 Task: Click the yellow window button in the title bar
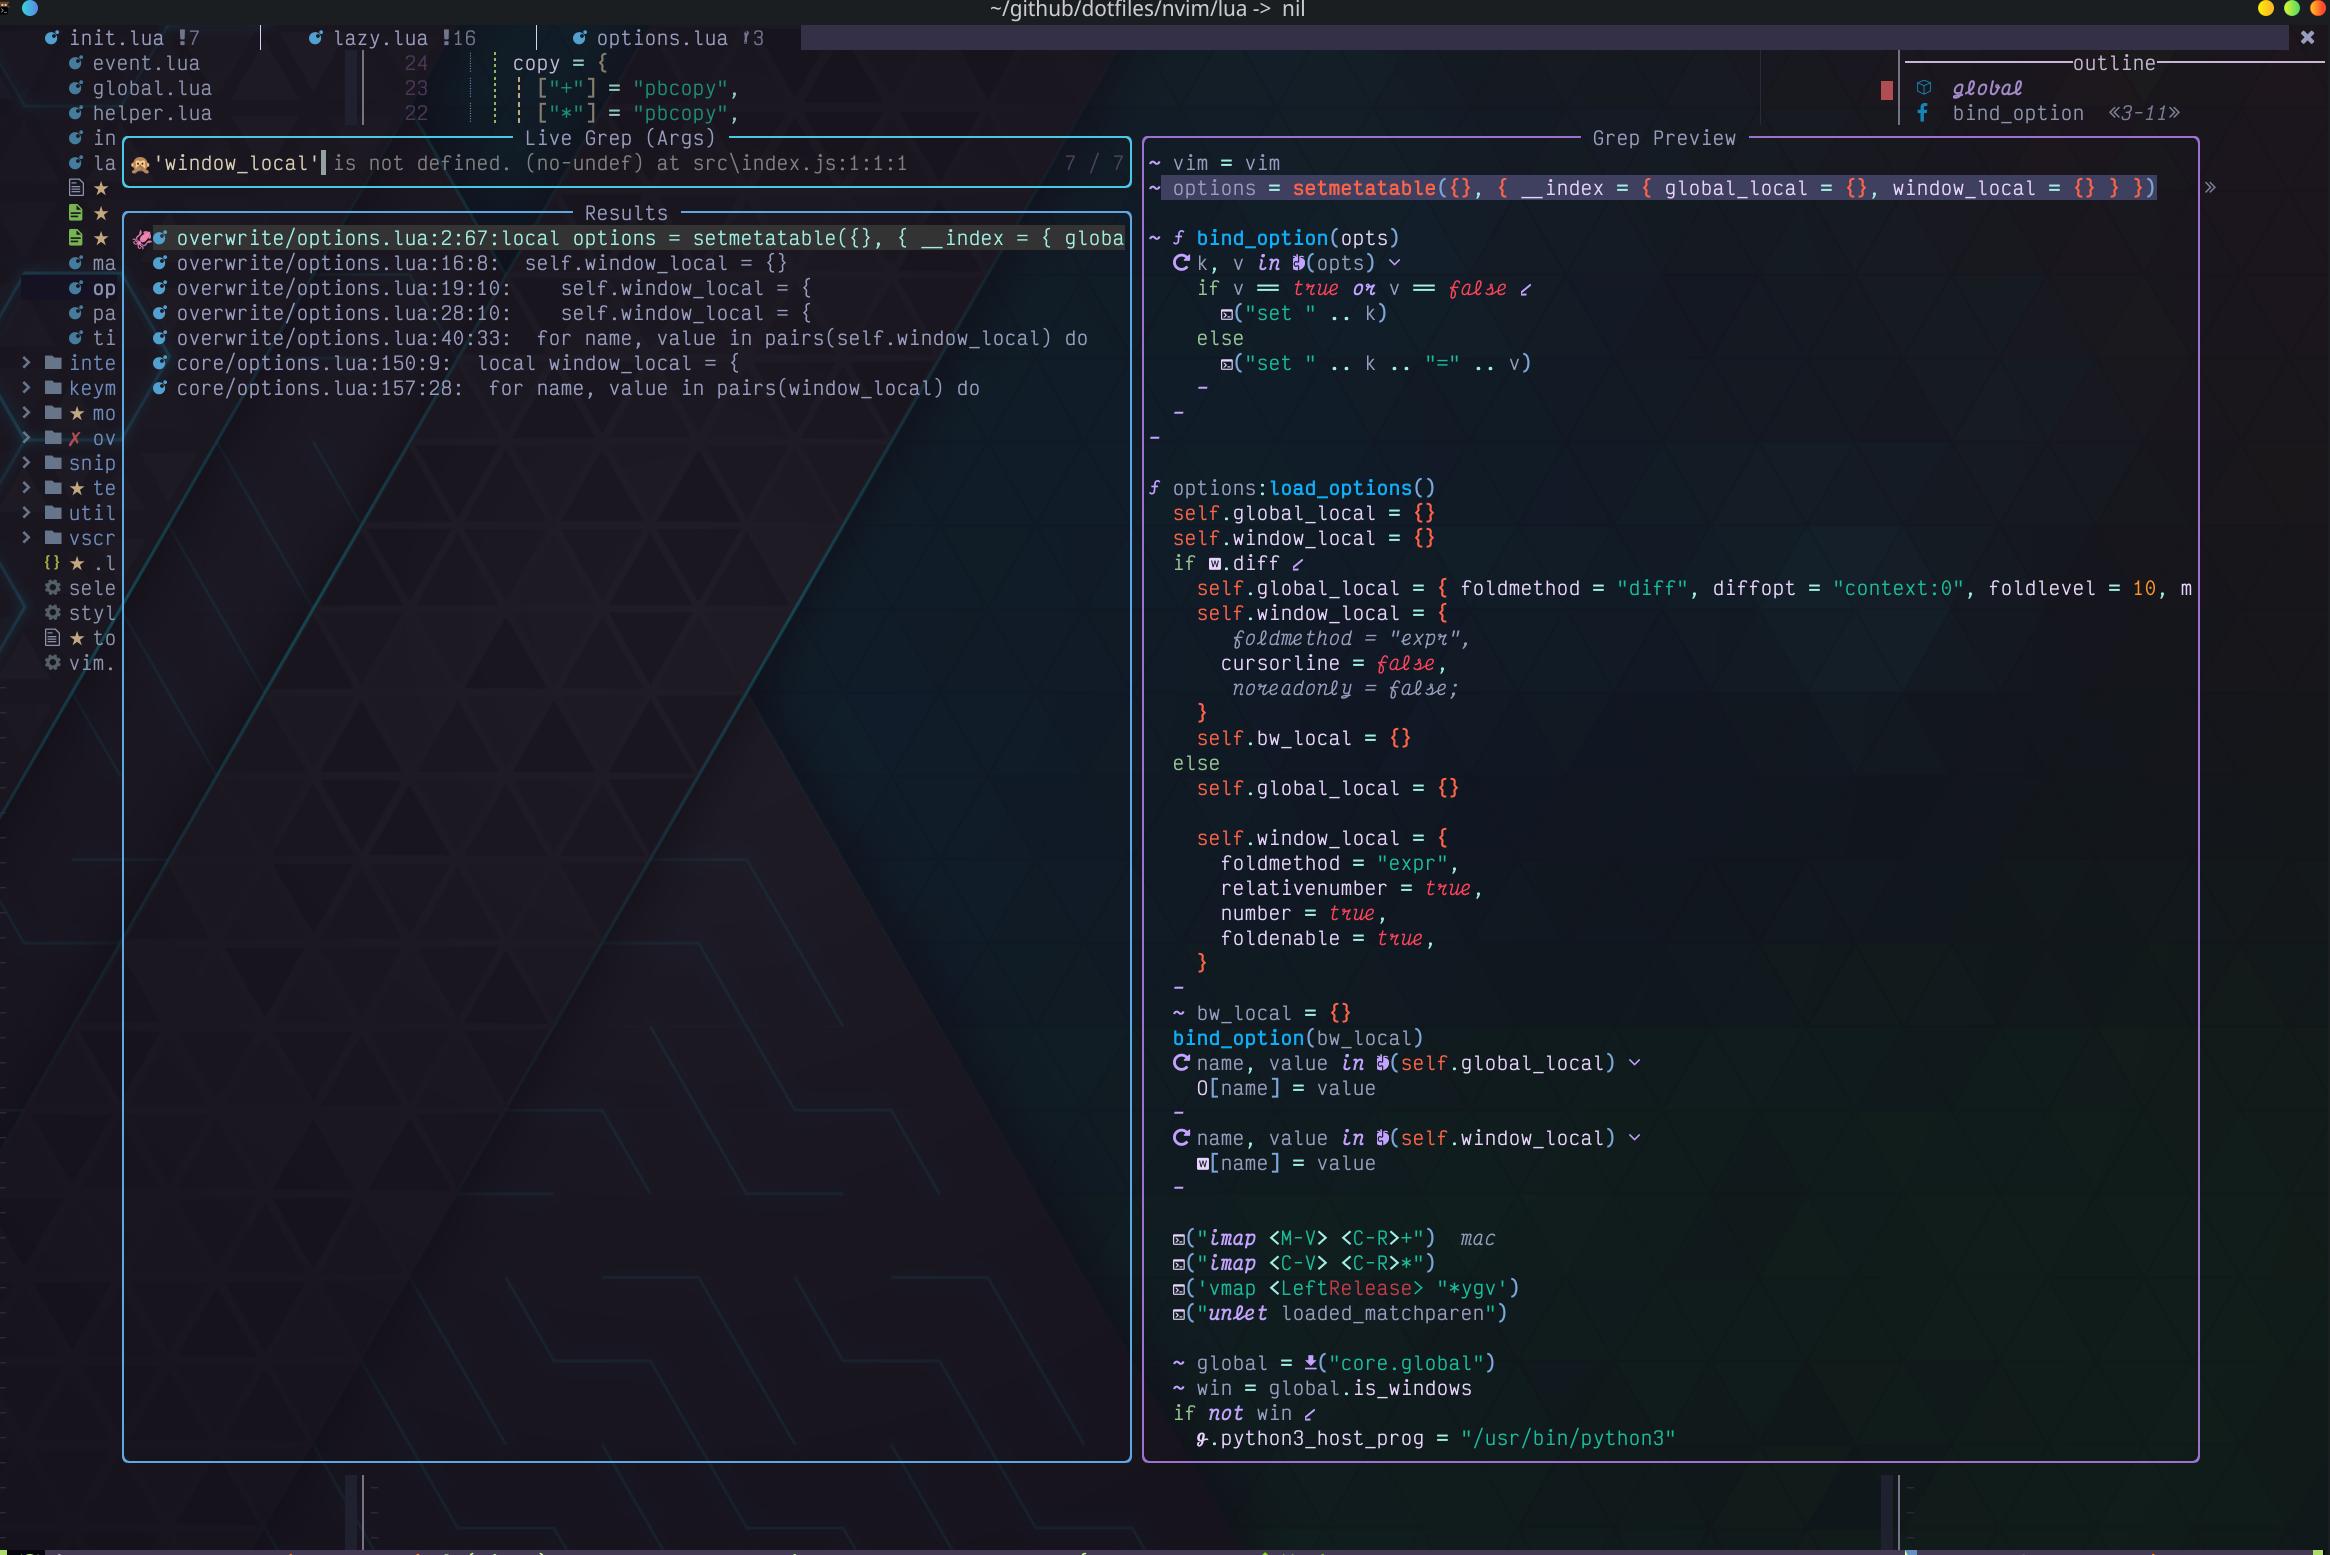pos(2266,9)
